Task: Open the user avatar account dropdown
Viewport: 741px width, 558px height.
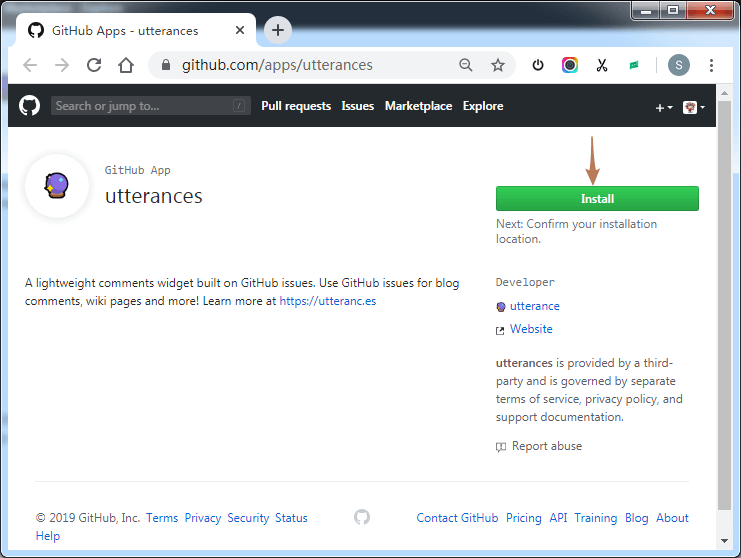Action: coord(694,107)
